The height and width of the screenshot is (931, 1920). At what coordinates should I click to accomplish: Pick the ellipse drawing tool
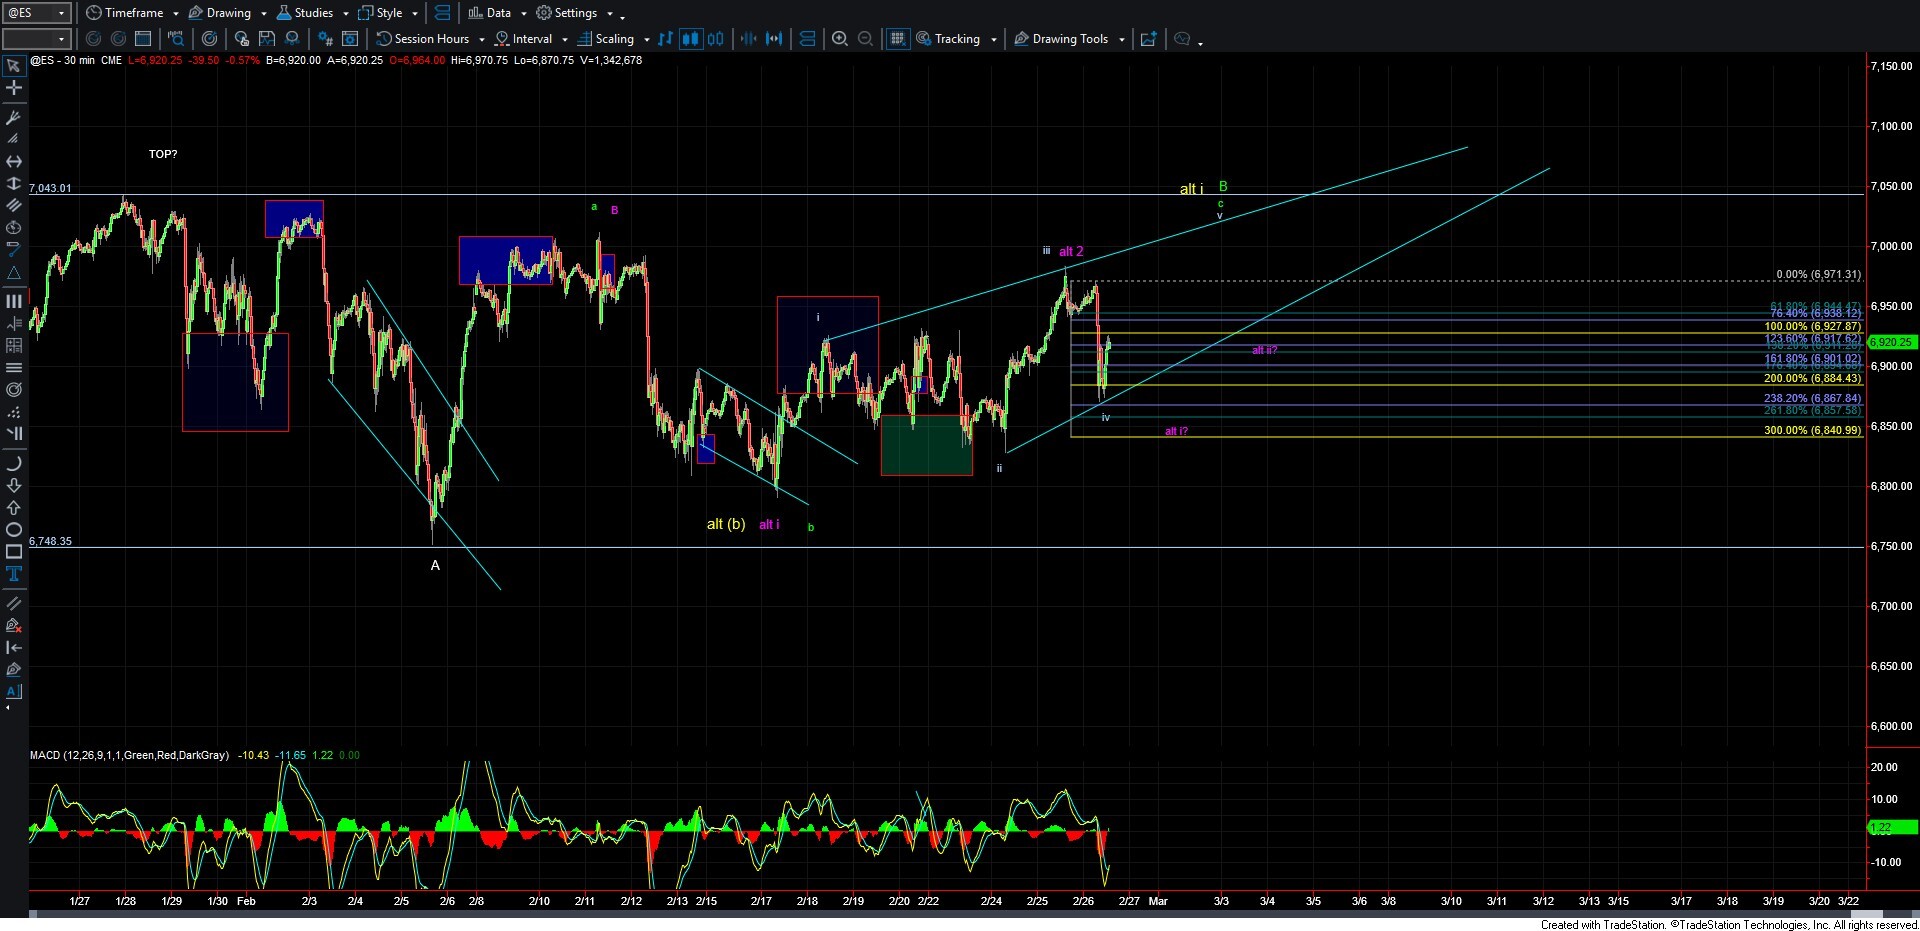pos(14,530)
